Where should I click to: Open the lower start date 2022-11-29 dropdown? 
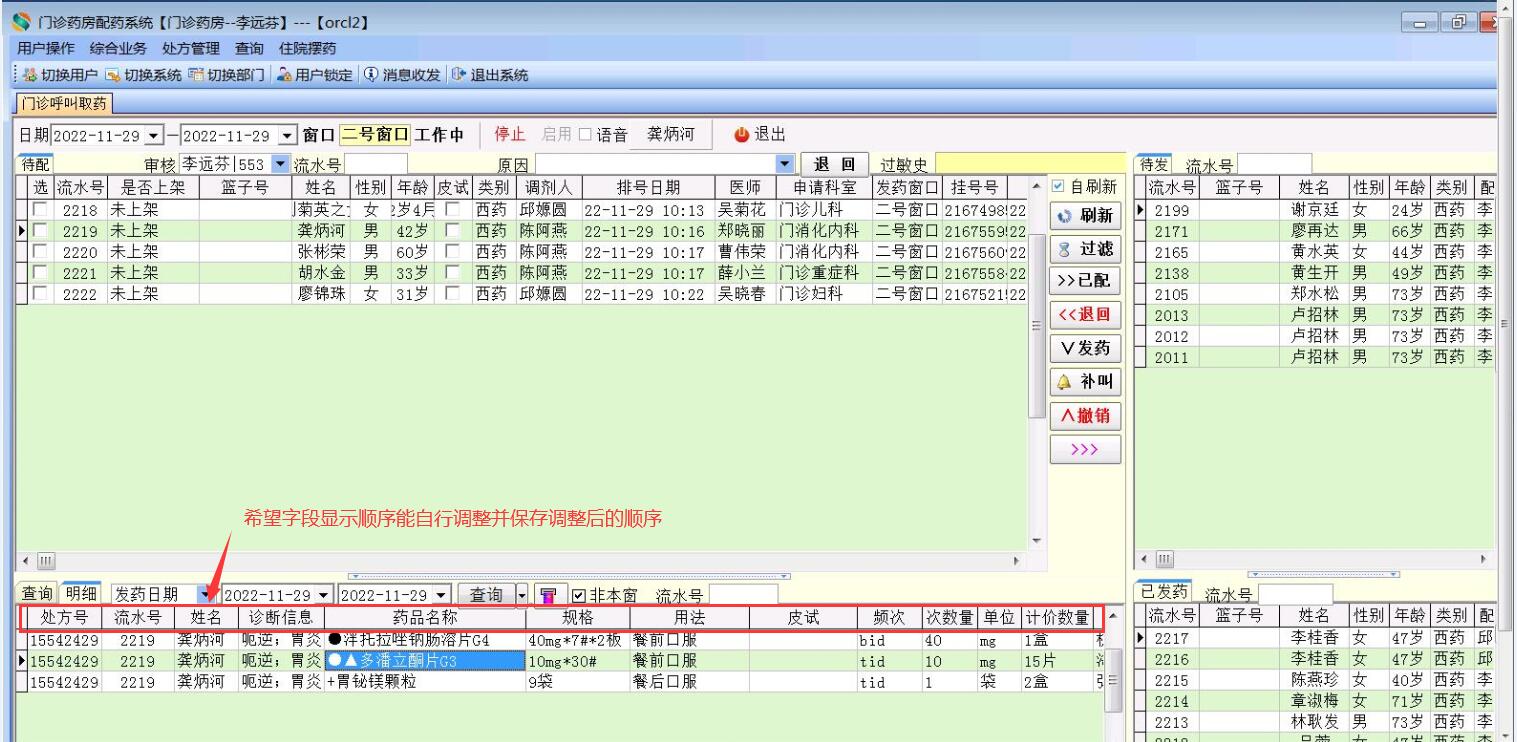(x=322, y=595)
